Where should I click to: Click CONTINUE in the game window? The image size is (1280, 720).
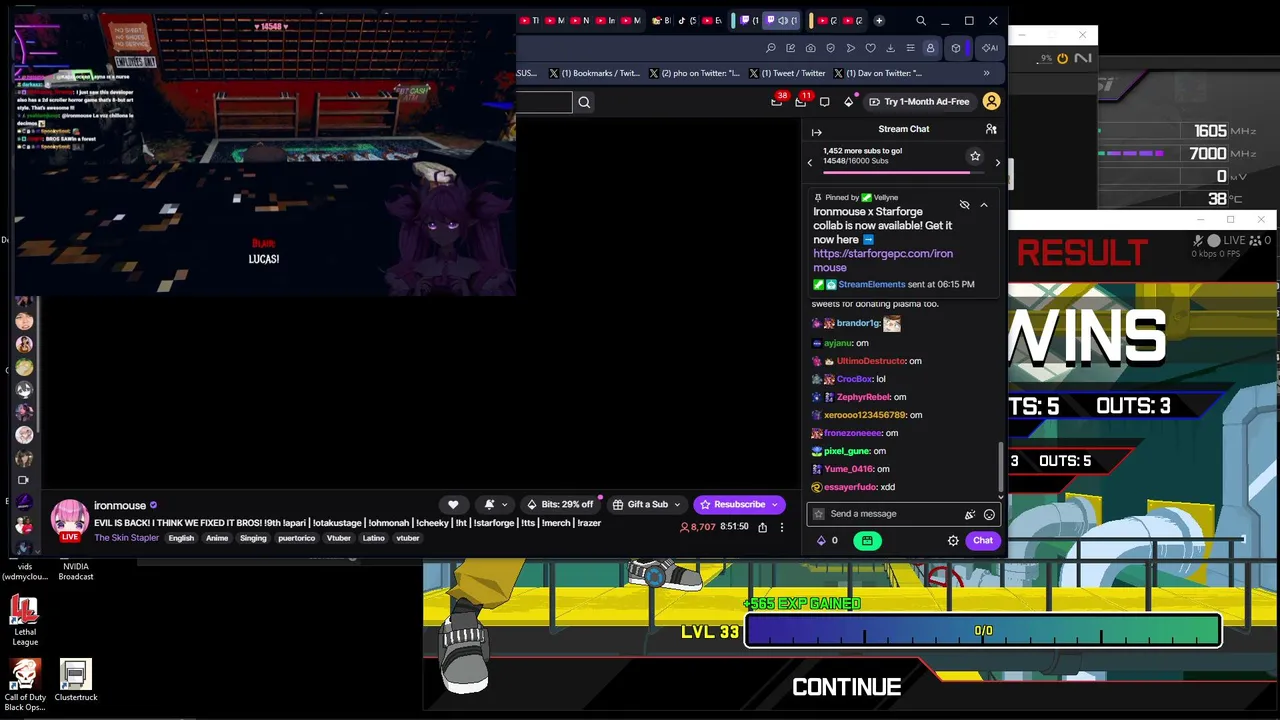[x=847, y=687]
